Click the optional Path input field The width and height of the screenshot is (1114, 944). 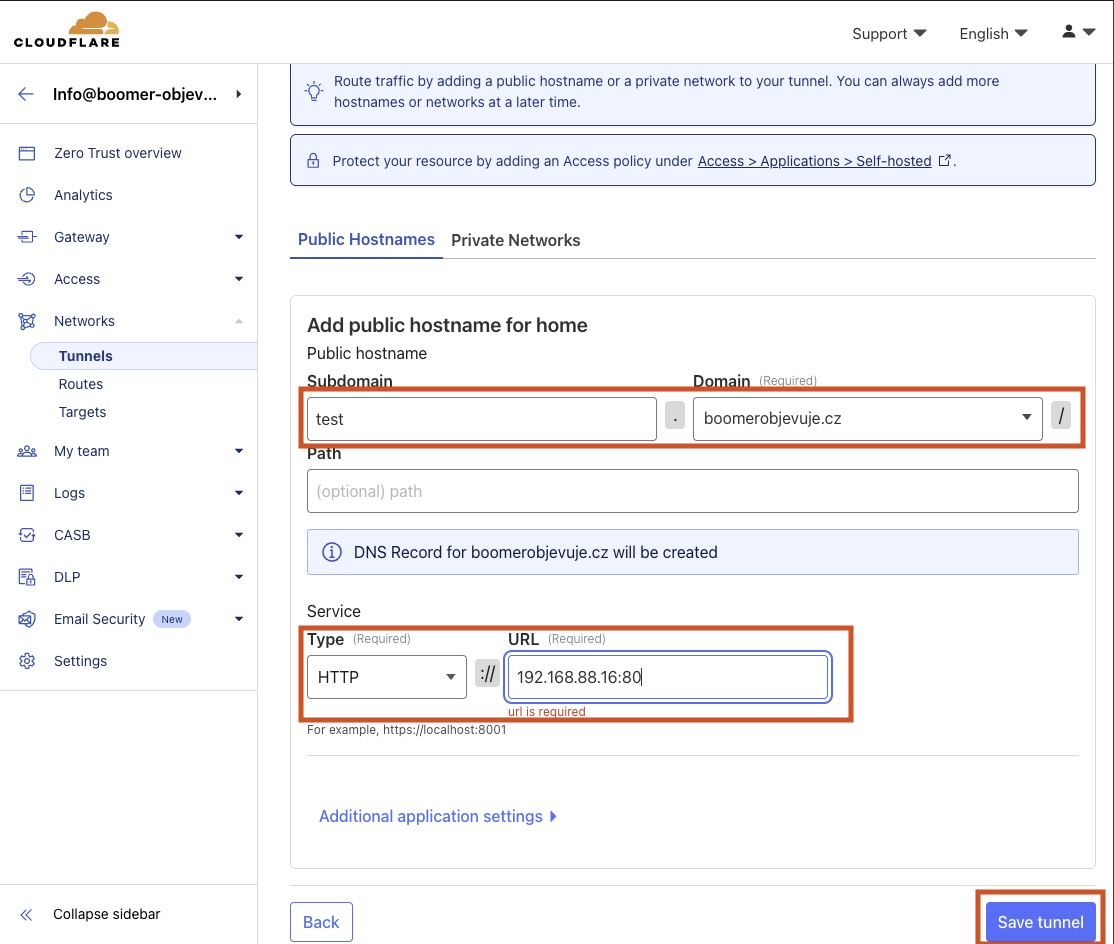[692, 491]
